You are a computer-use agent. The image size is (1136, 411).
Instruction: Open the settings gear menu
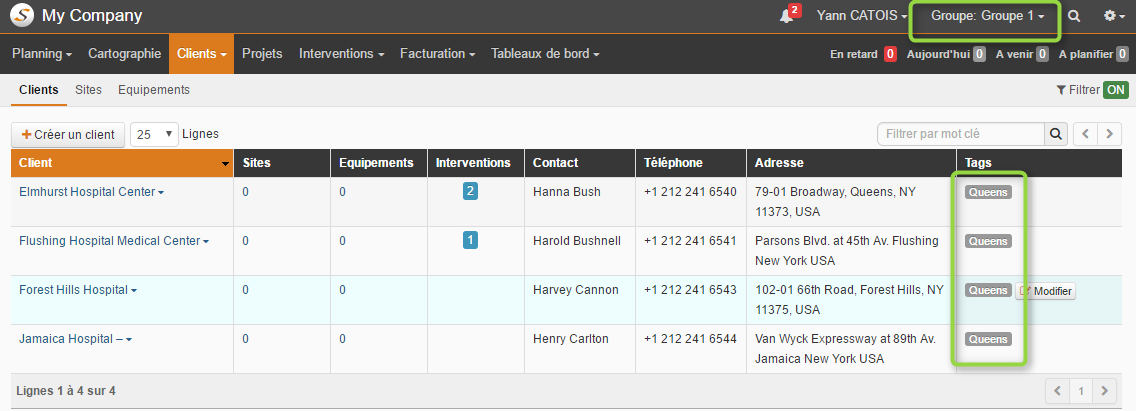(x=1114, y=16)
